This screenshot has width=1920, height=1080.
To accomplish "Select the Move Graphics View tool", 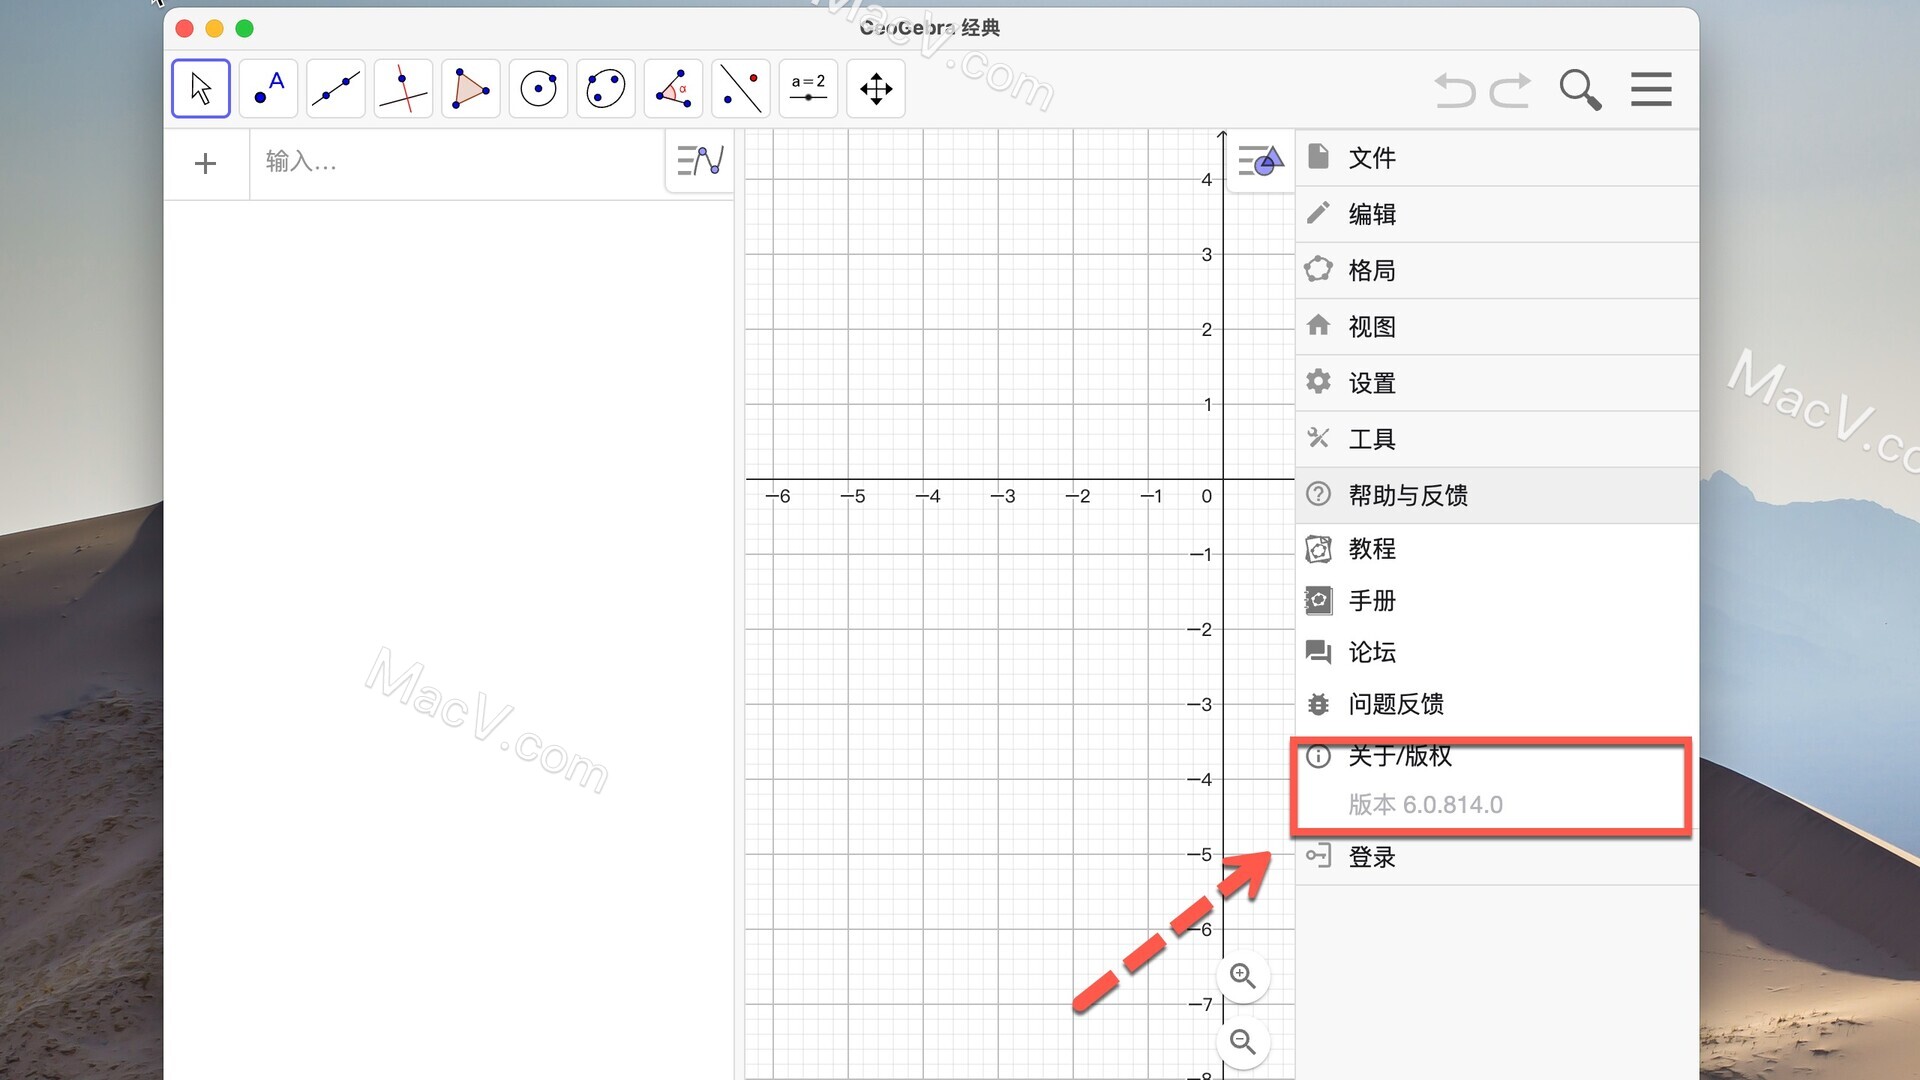I will click(876, 89).
